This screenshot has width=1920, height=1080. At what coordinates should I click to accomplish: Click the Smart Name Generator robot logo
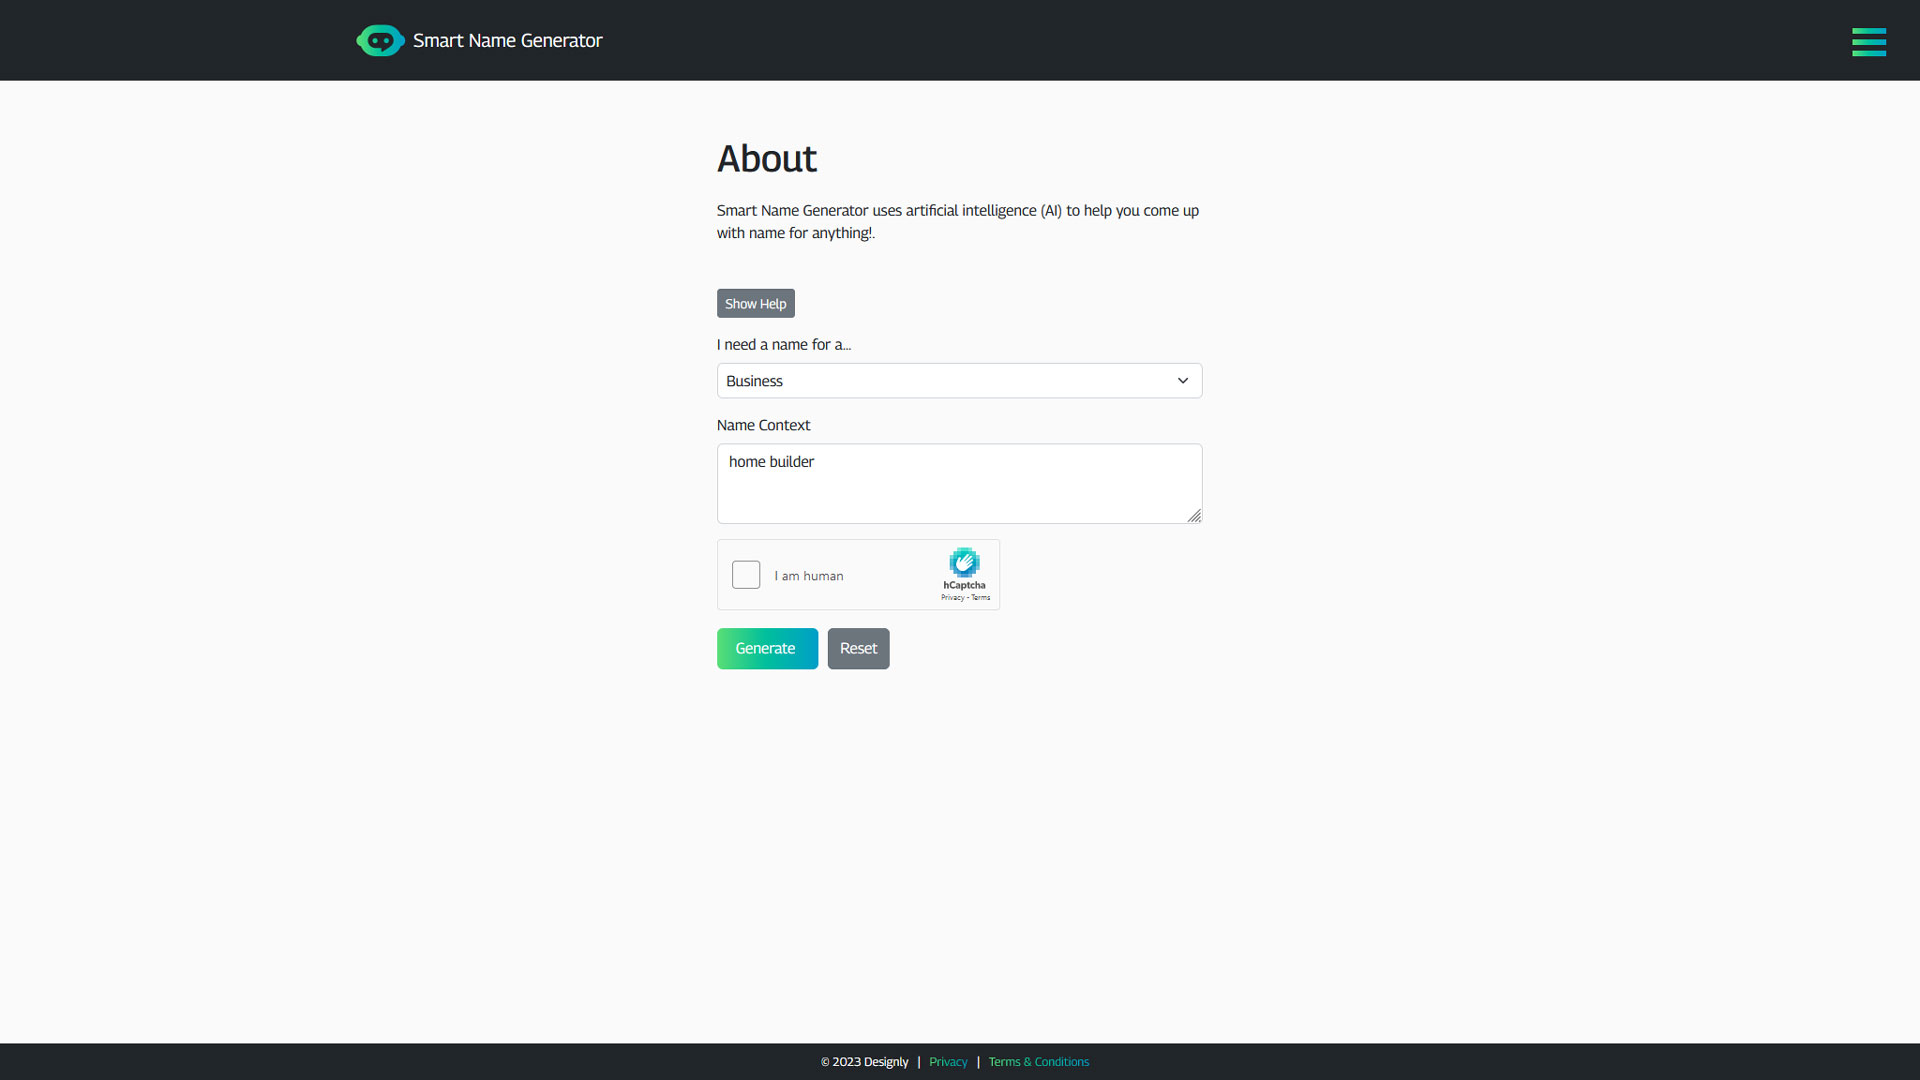[x=380, y=40]
